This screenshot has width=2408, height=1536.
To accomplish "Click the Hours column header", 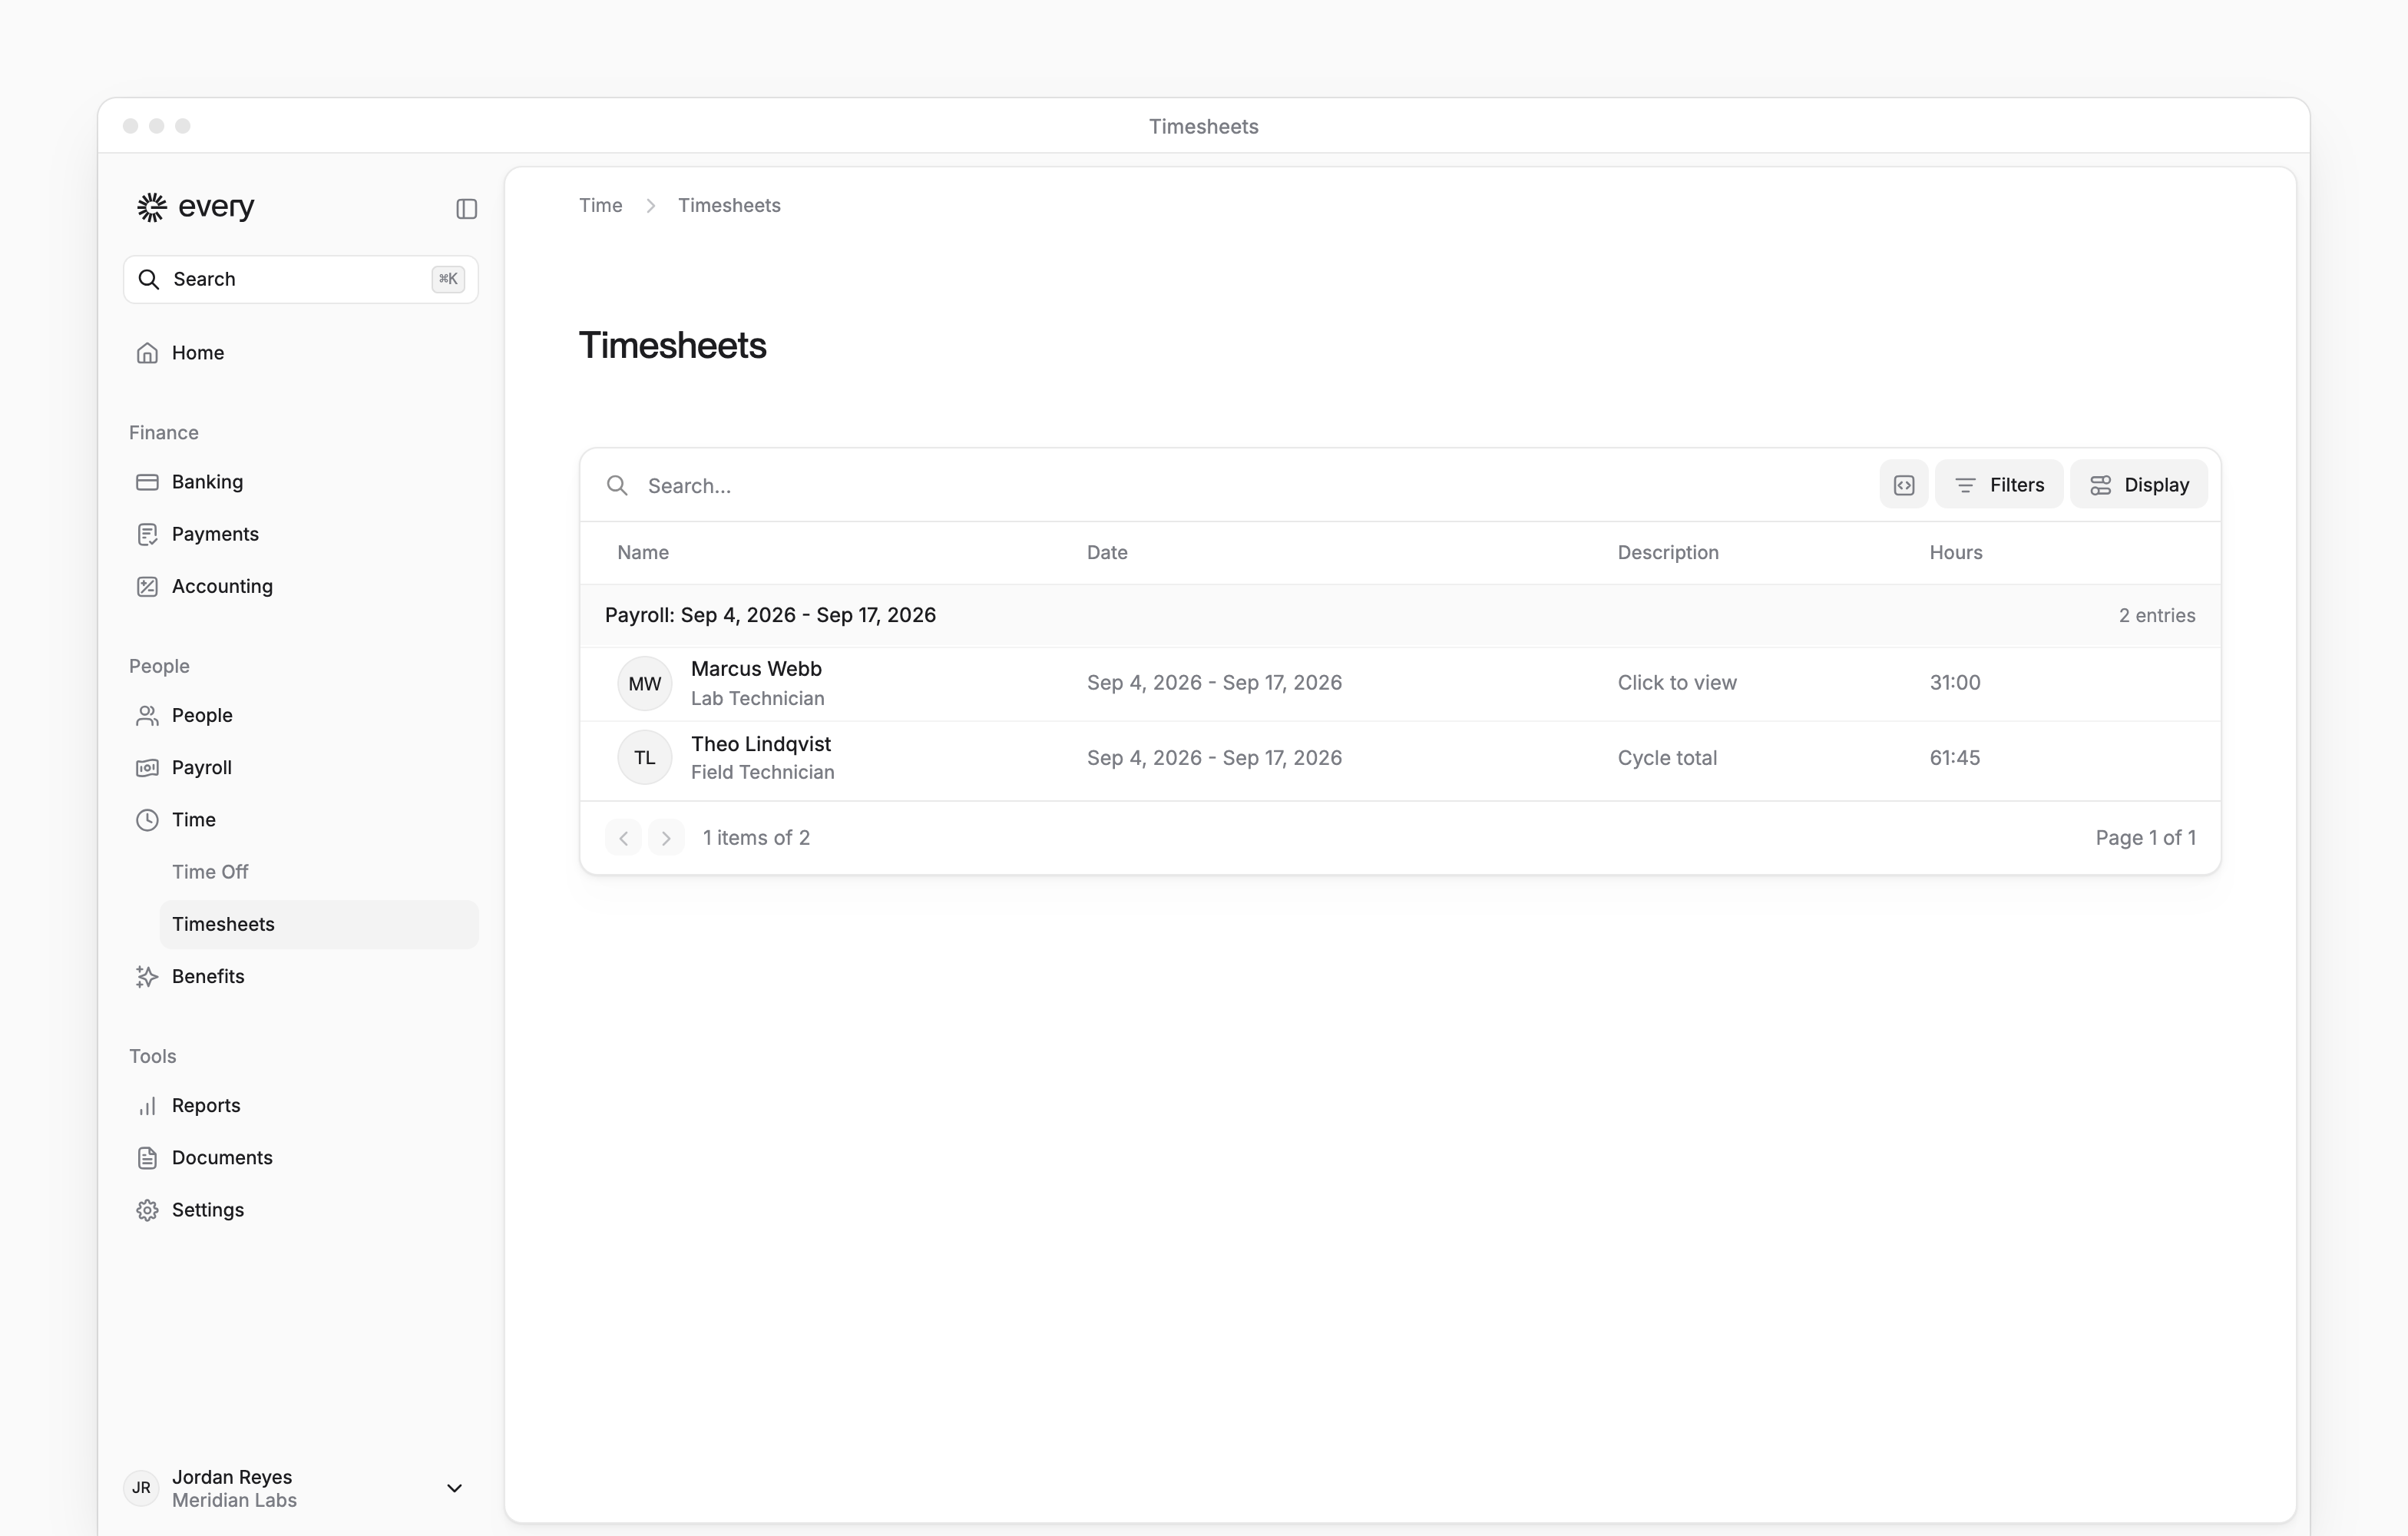I will [1956, 552].
